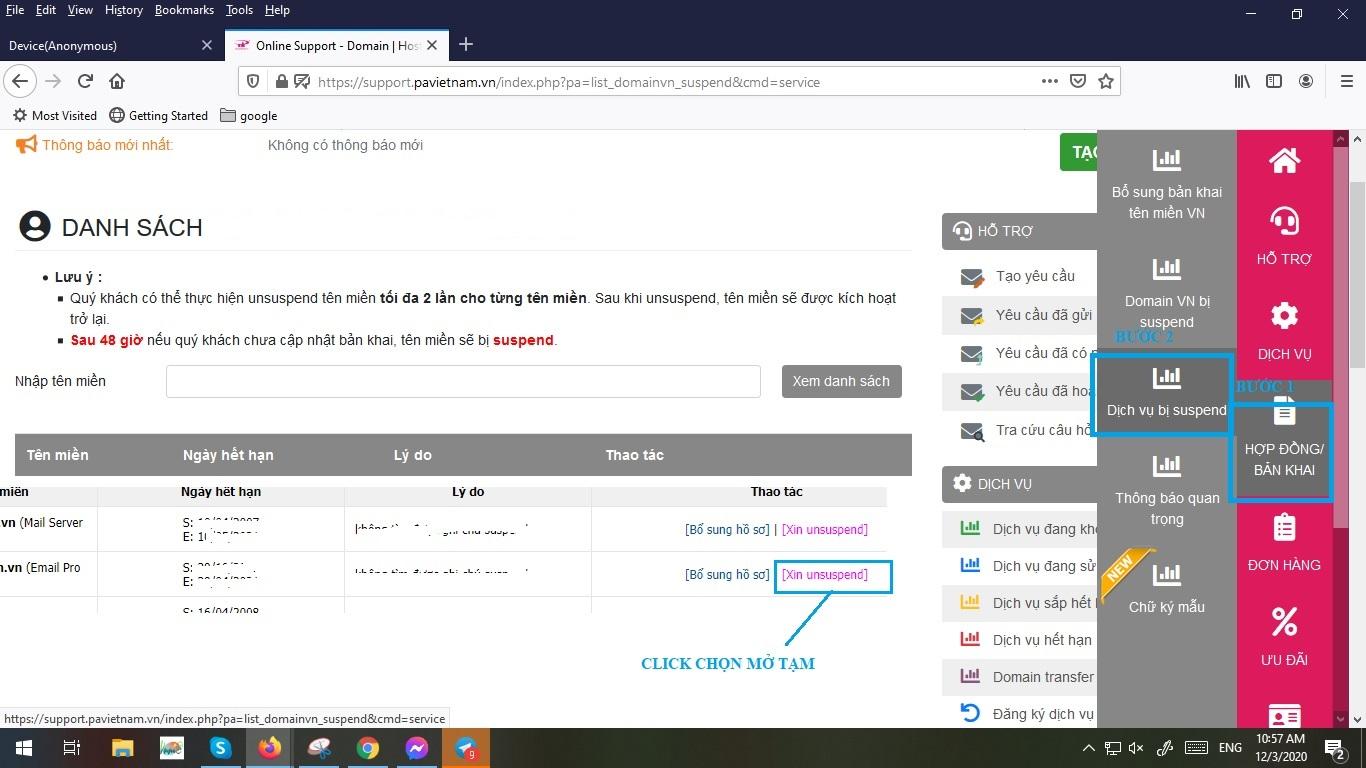Select Dịch vụ bị suspend submenu item
Image resolution: width=1366 pixels, height=768 pixels.
coord(1167,392)
